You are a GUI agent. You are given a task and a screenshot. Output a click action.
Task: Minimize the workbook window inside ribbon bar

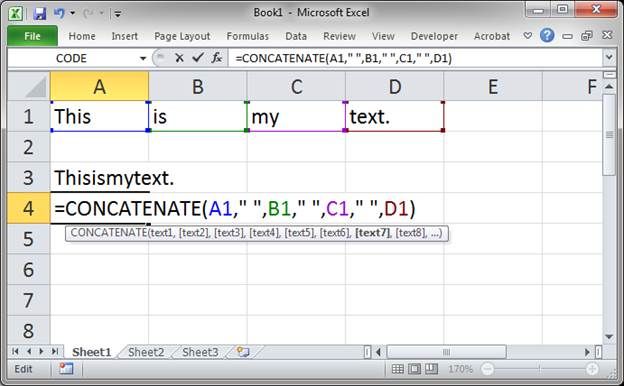click(x=567, y=36)
